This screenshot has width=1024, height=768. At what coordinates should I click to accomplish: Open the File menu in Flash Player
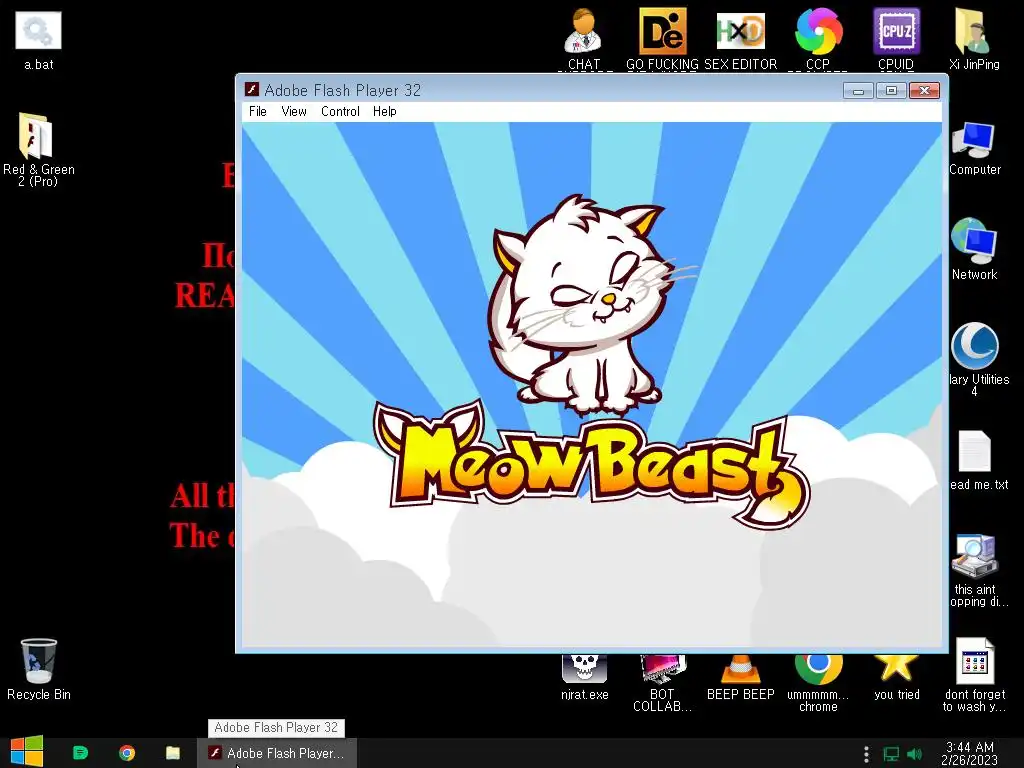(x=257, y=112)
